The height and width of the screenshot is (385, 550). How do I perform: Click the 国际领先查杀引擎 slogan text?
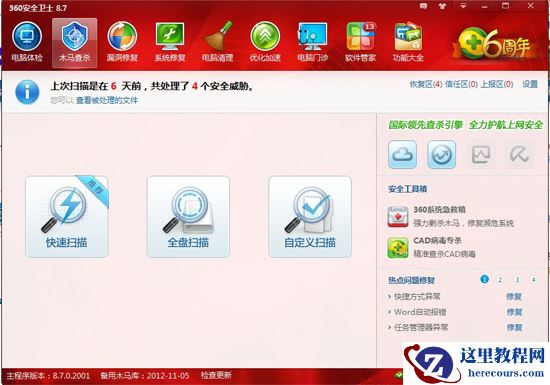point(425,125)
